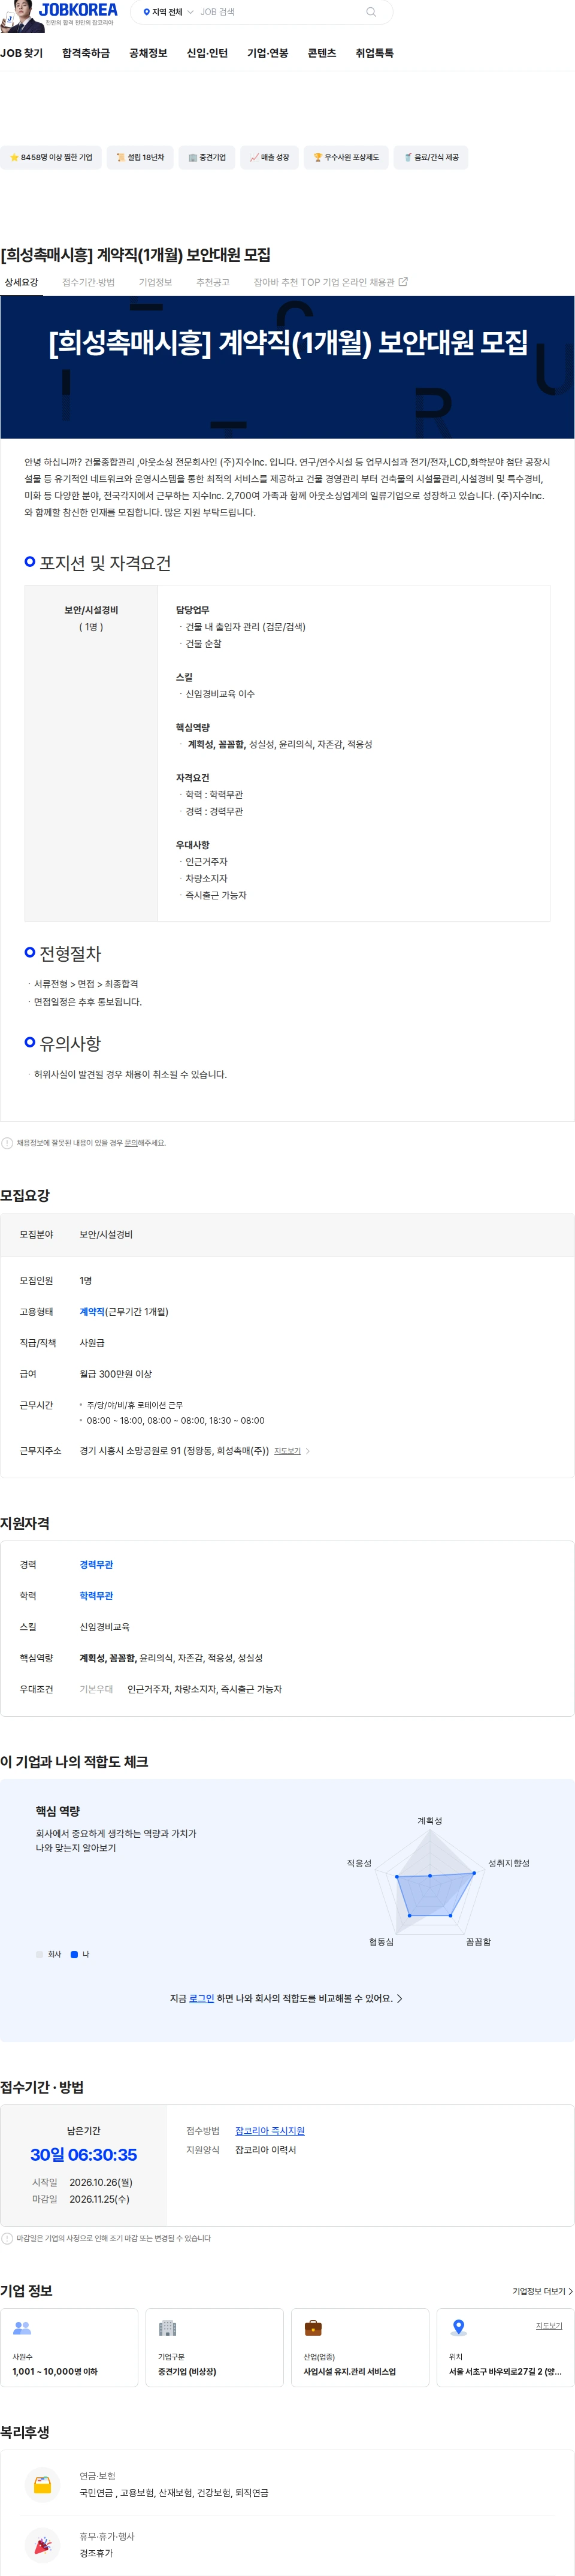This screenshot has width=575, height=2576.
Task: Click the 협동심 label on radar chart
Action: point(381,1941)
